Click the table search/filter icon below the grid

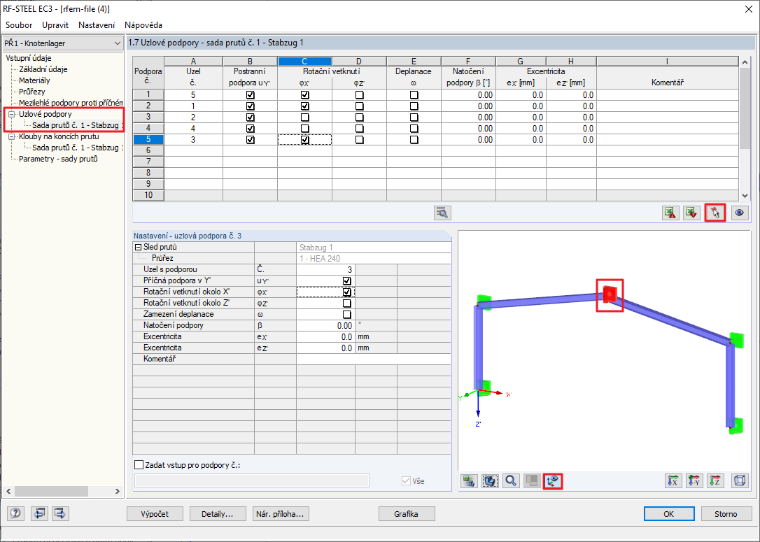click(x=442, y=213)
